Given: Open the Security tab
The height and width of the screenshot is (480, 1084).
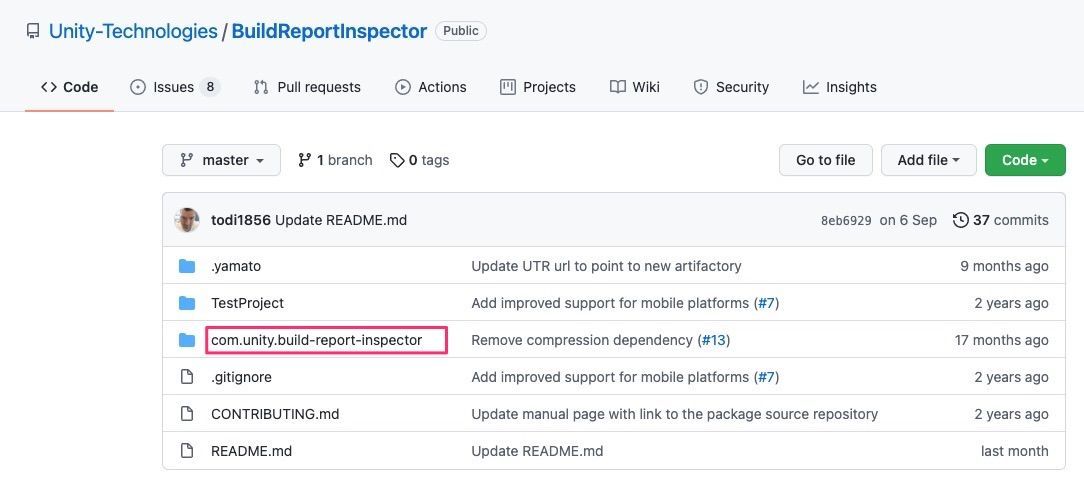Looking at the screenshot, I should click(731, 87).
